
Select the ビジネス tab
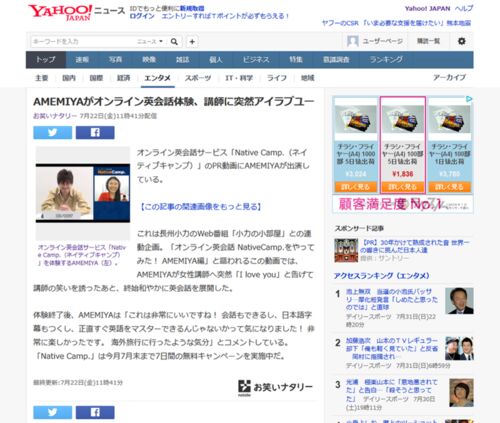coord(256,60)
